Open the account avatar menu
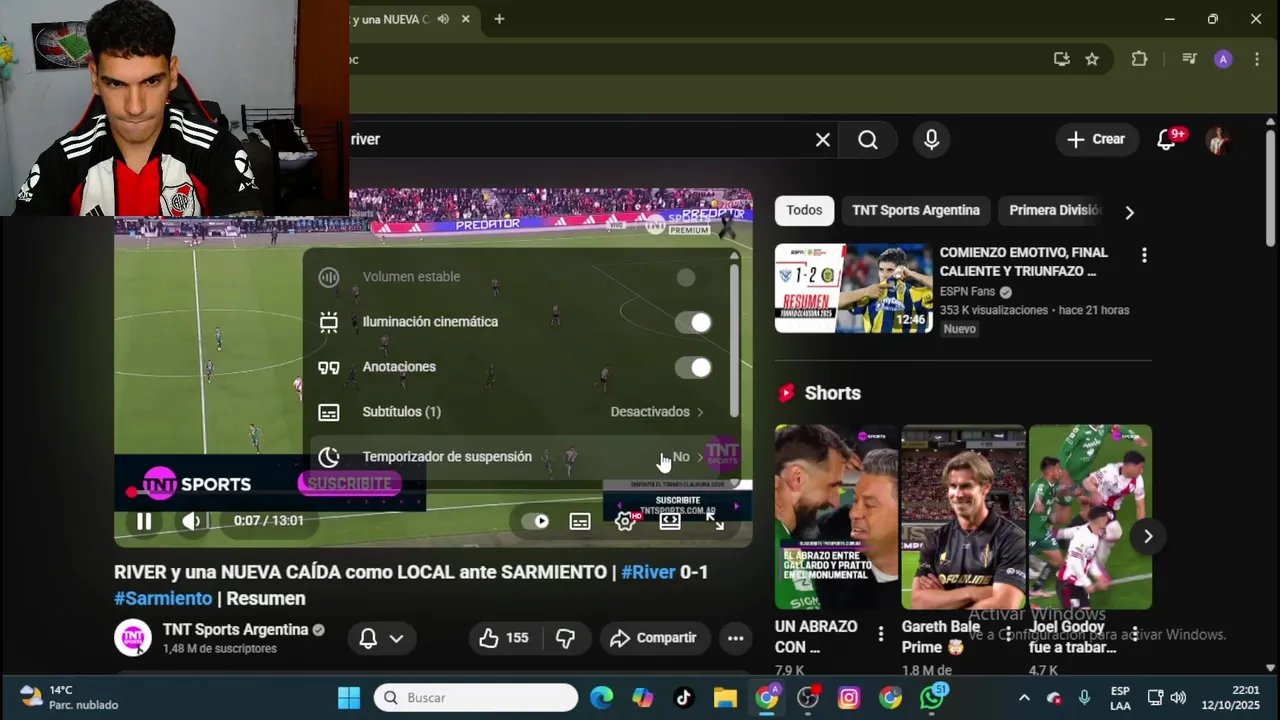This screenshot has width=1280, height=720. 1218,140
